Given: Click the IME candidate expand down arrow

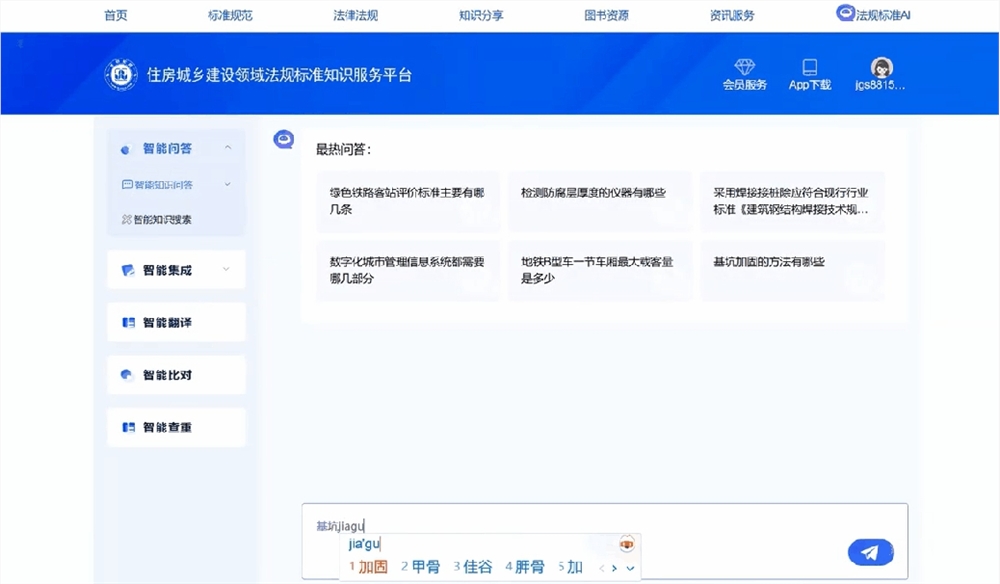Looking at the screenshot, I should [630, 568].
